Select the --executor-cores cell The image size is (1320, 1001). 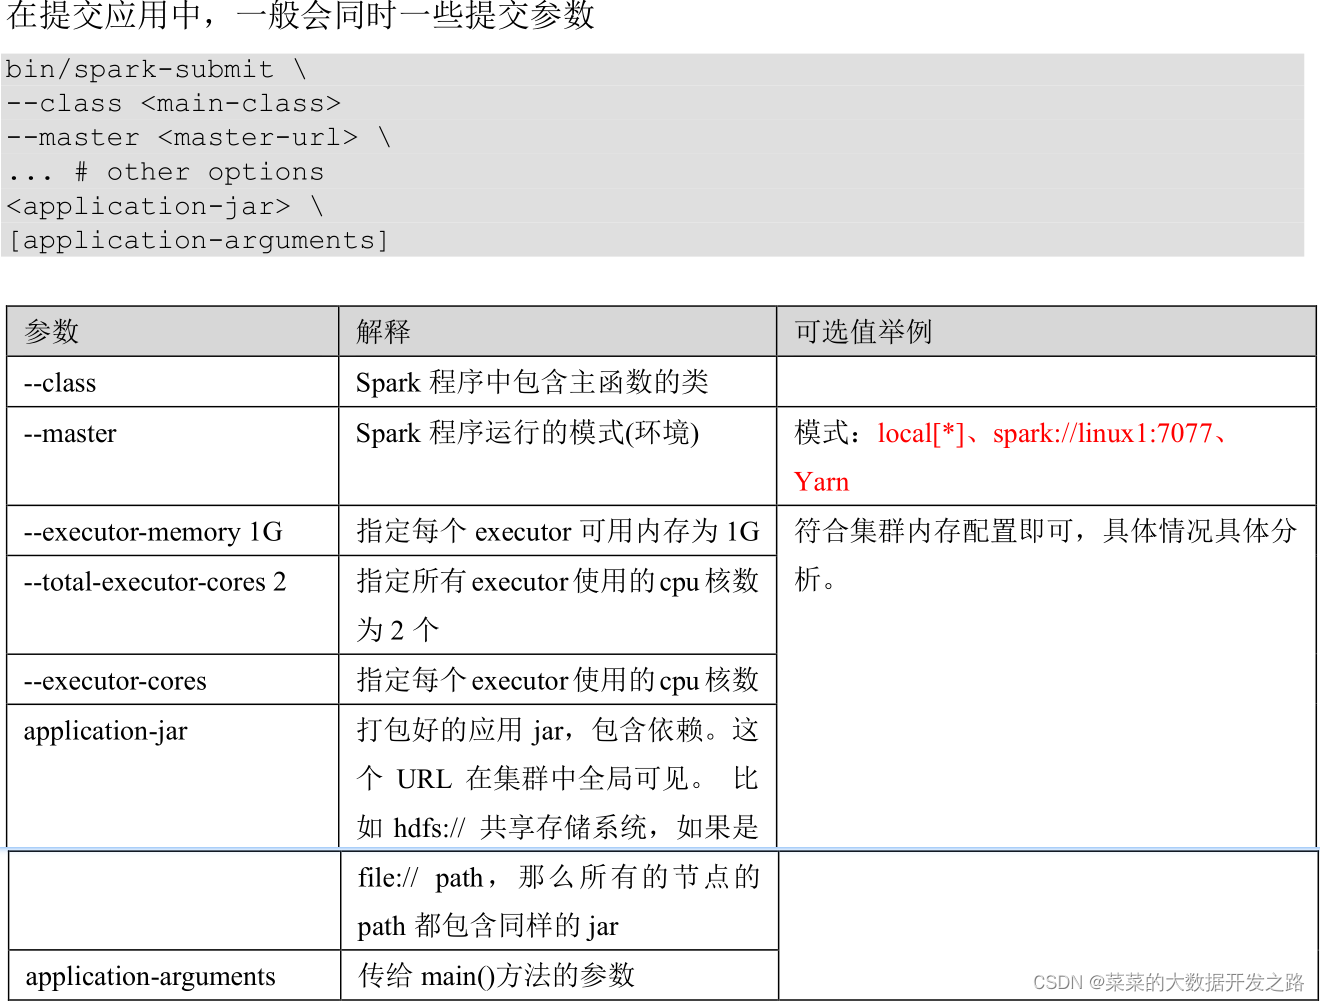[x=173, y=680]
